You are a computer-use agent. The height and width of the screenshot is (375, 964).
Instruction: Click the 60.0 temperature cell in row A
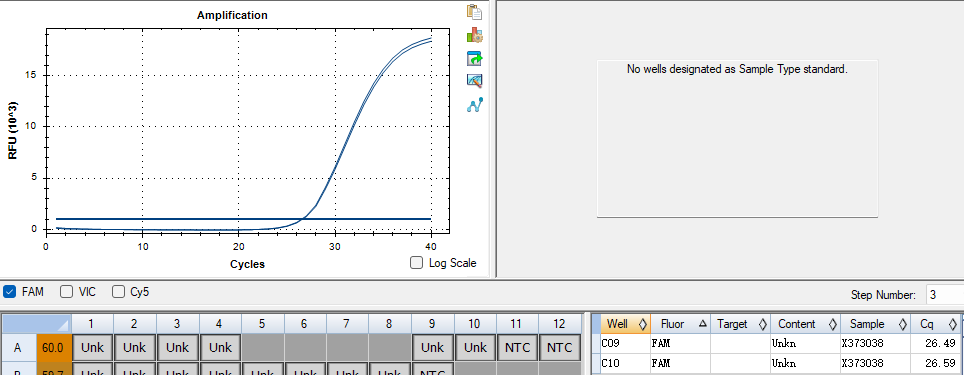tap(53, 348)
